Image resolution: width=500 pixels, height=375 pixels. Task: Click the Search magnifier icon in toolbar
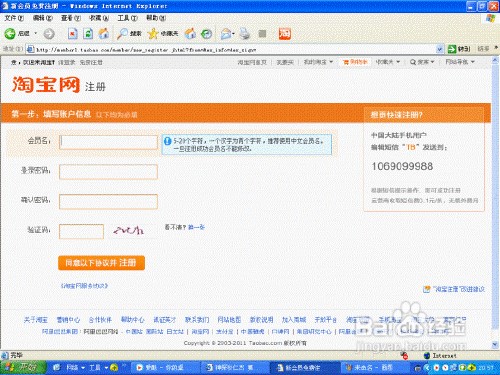pos(122,33)
